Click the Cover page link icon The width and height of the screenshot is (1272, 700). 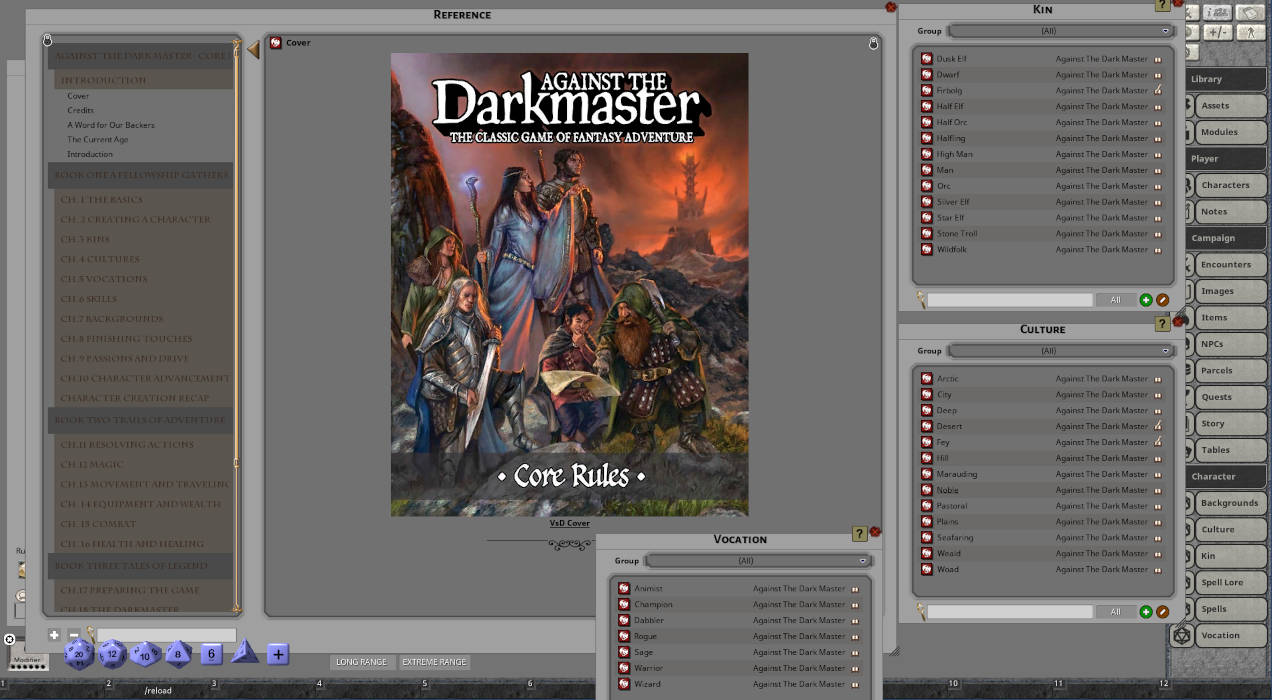click(276, 43)
